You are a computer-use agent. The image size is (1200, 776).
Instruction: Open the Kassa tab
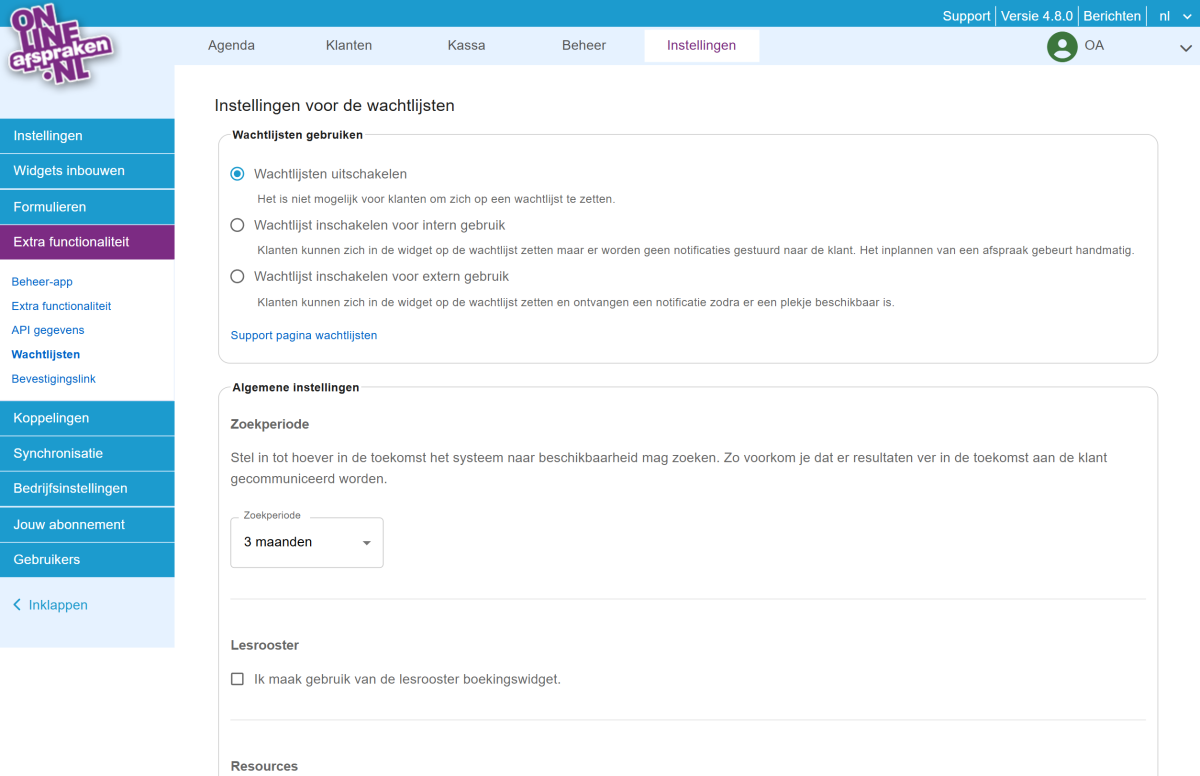click(x=466, y=45)
